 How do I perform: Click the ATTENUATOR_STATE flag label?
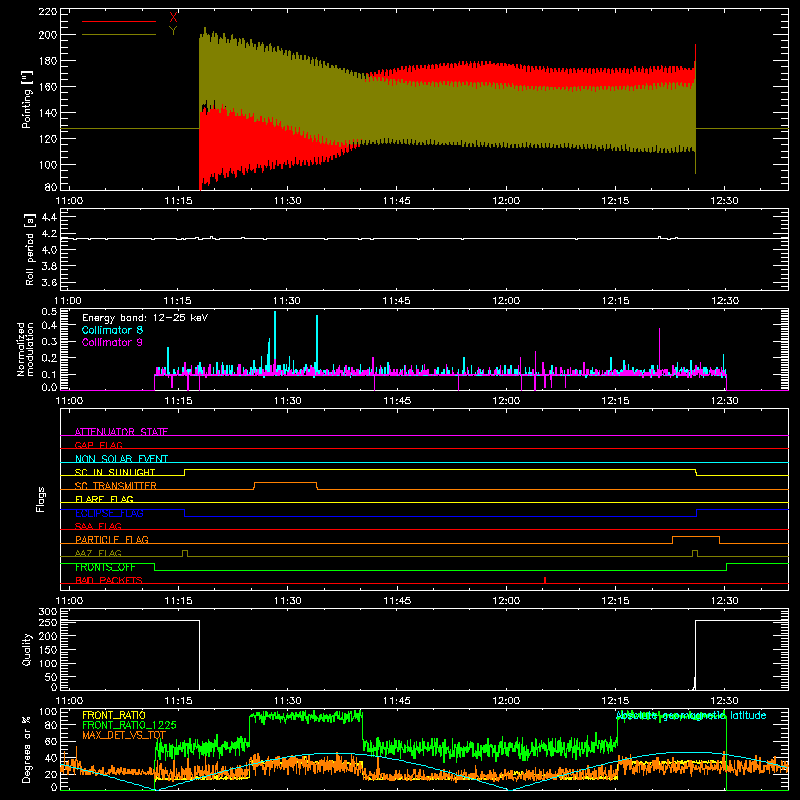click(x=121, y=432)
